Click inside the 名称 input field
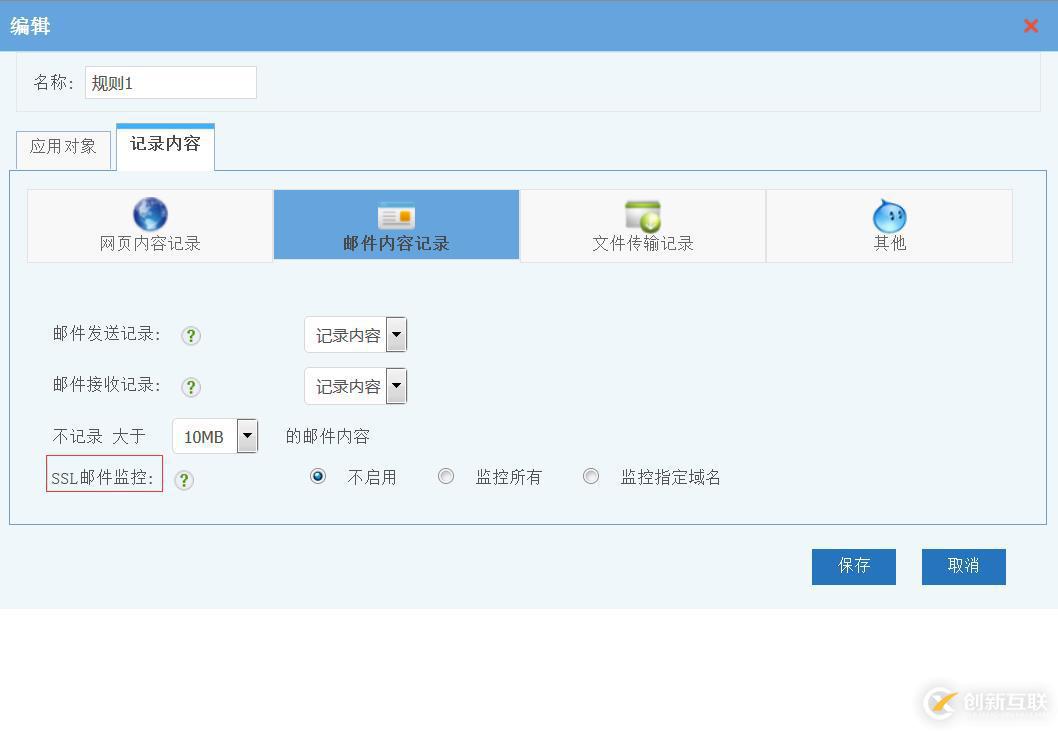This screenshot has height=732, width=1058. click(x=170, y=82)
